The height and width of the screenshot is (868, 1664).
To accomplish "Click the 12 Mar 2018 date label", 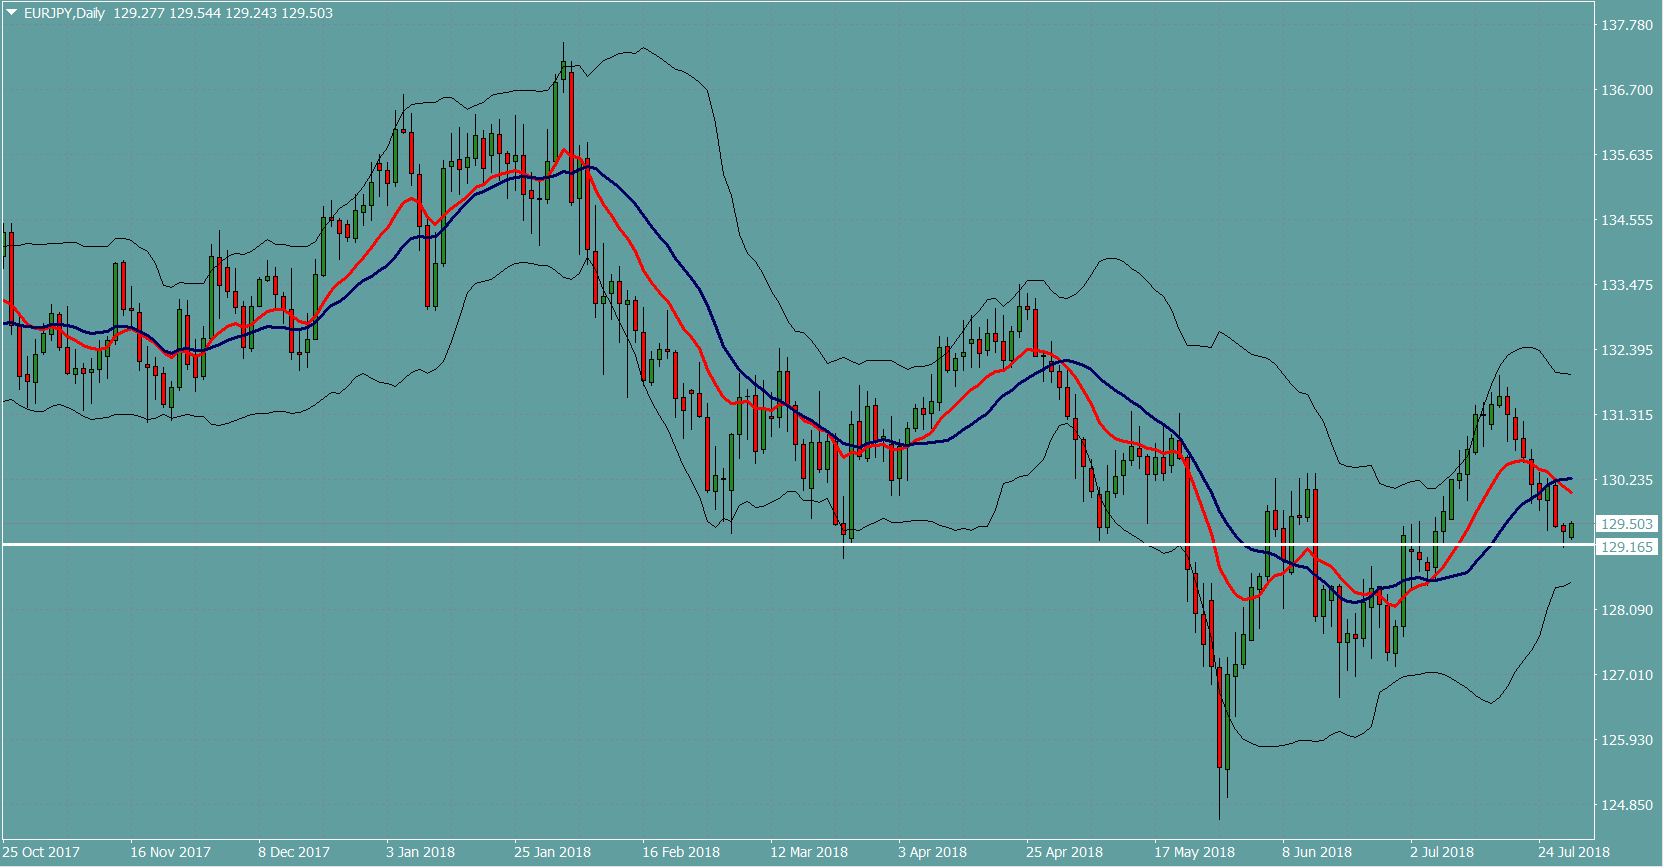I will tap(808, 852).
